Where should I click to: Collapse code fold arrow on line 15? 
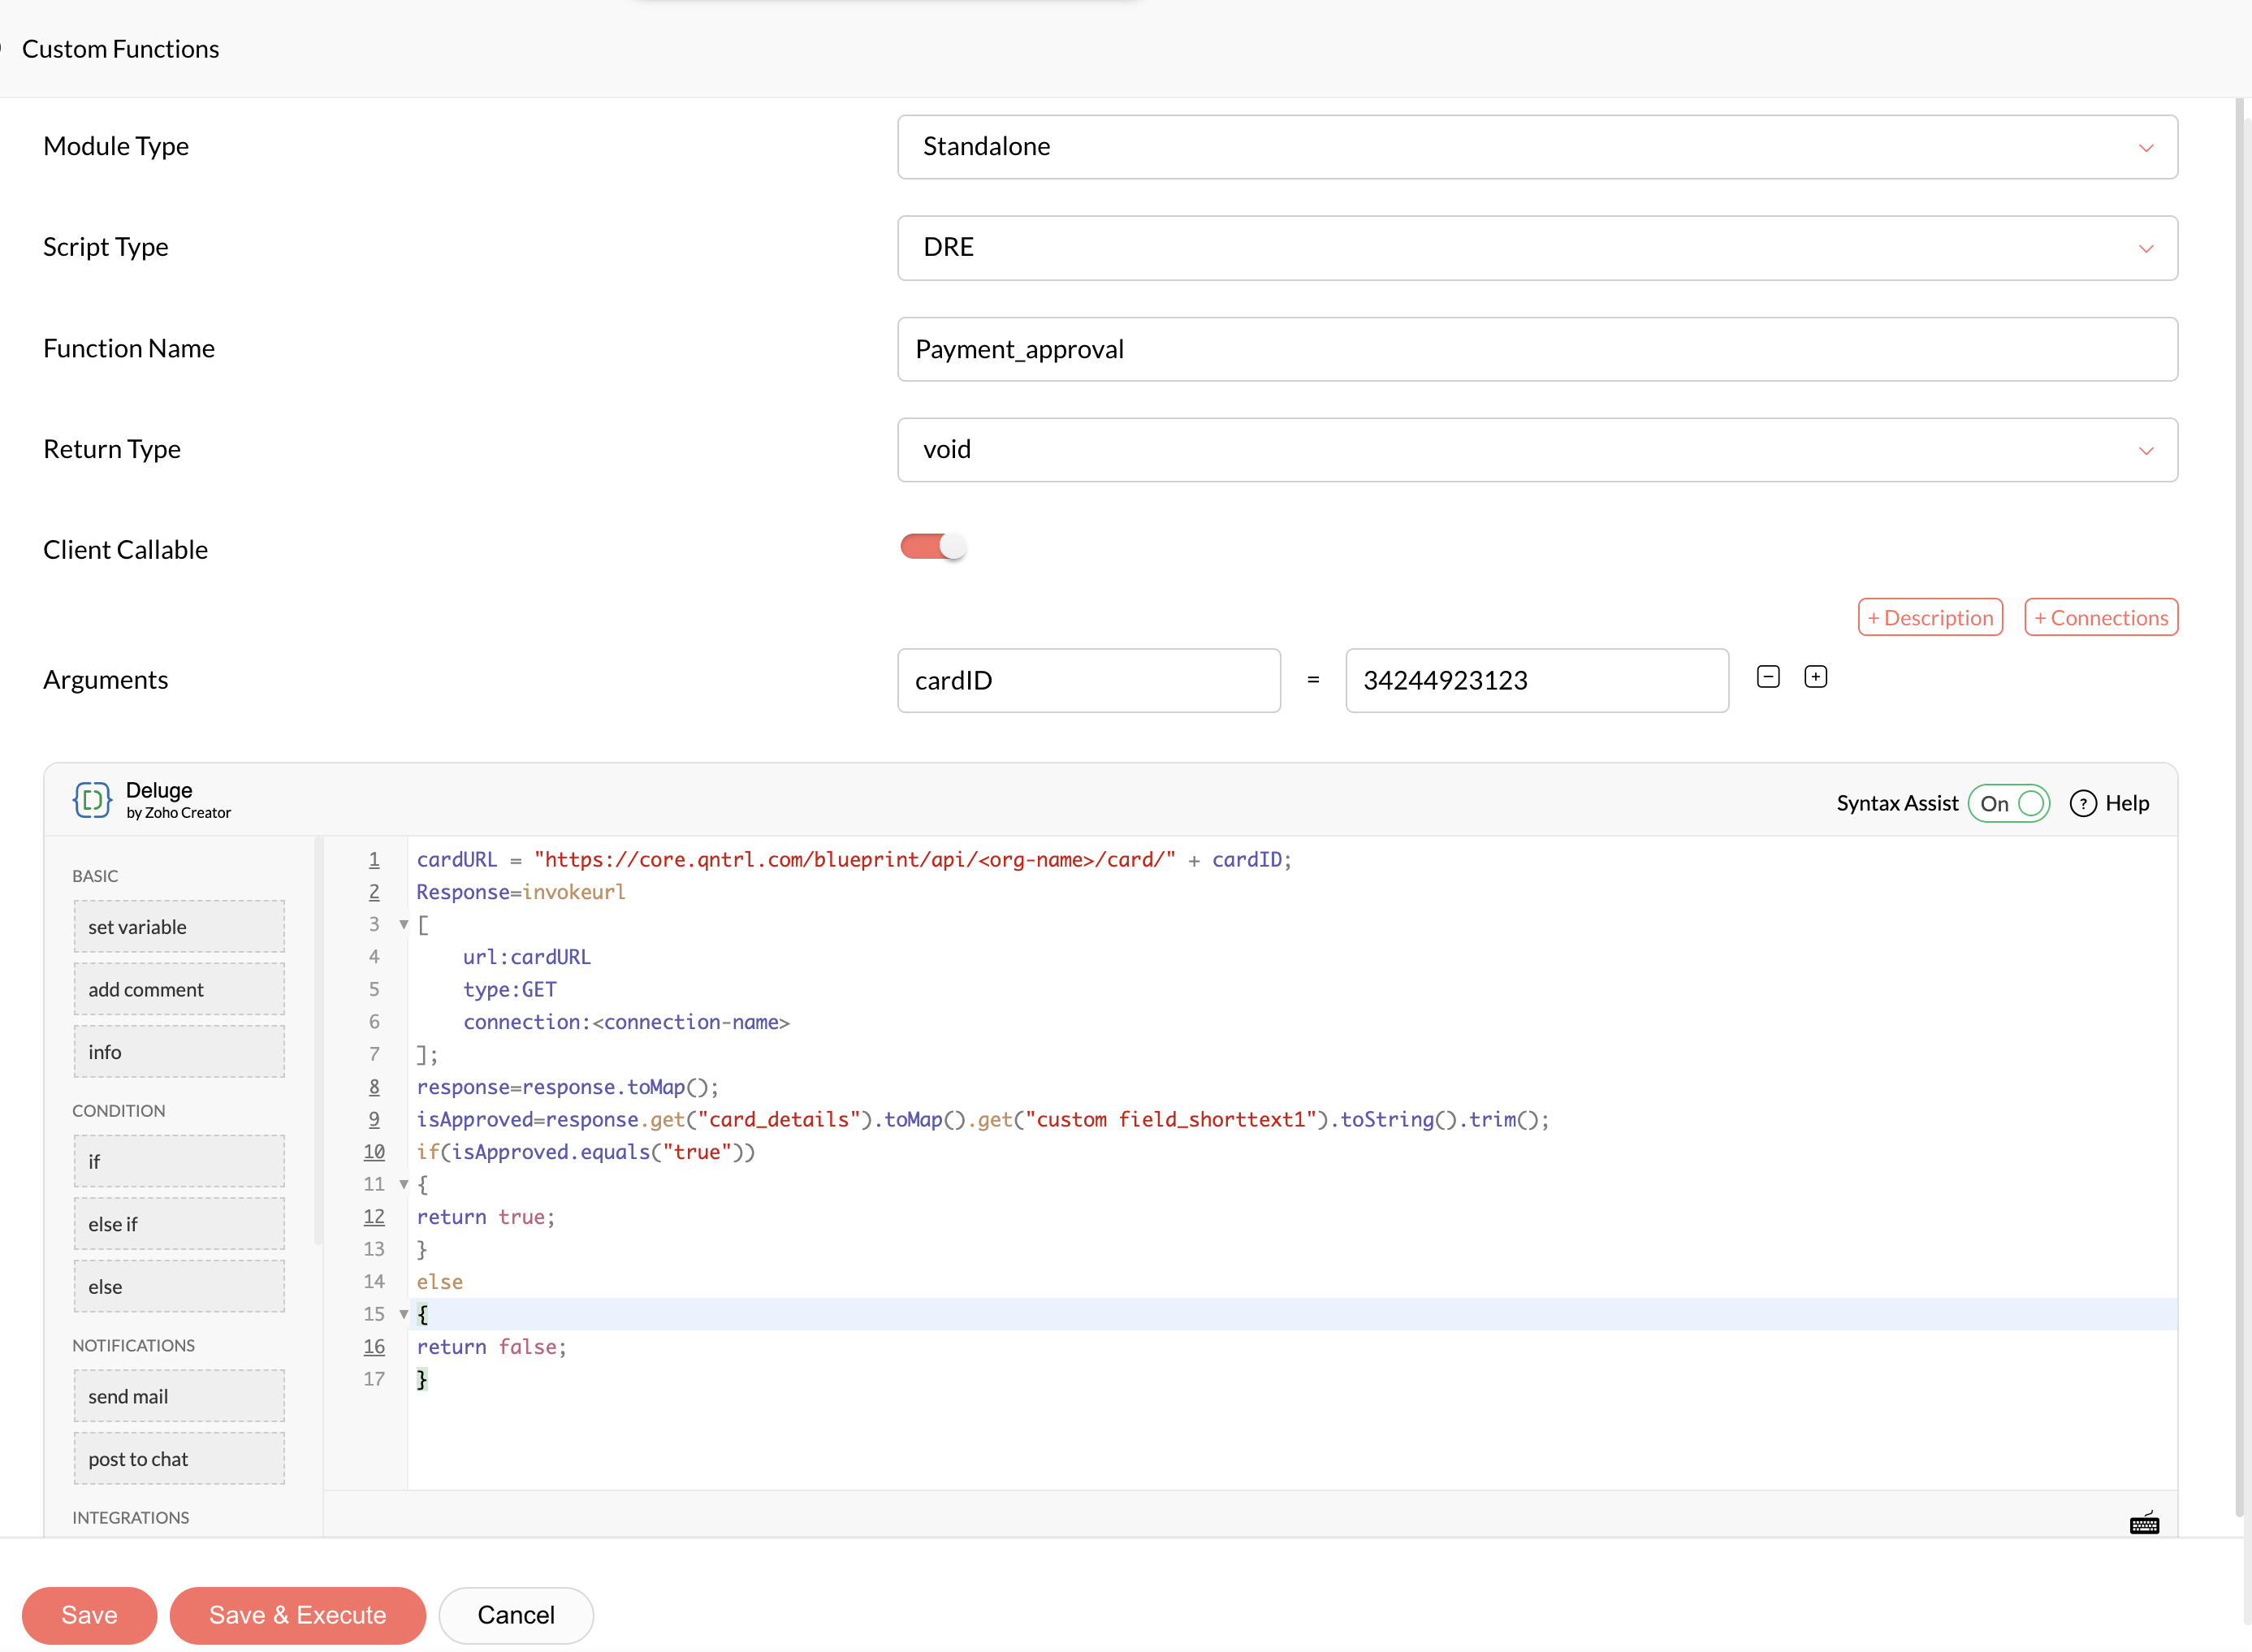(404, 1314)
